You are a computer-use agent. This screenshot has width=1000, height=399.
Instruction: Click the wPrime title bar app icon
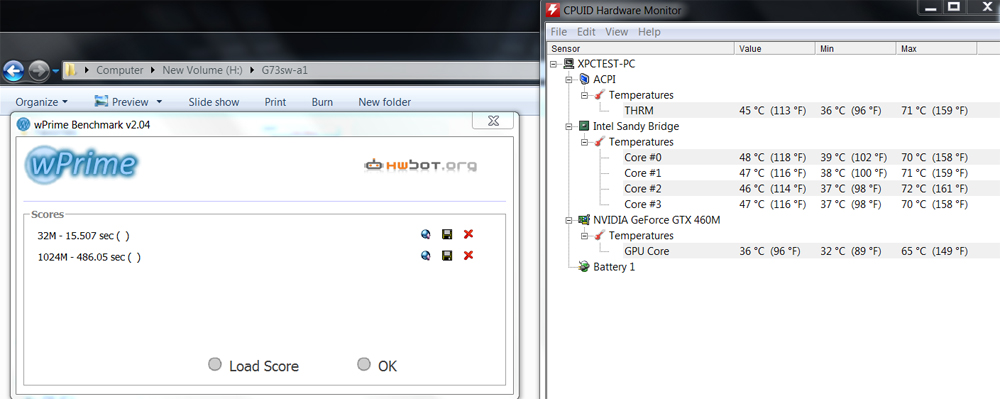point(24,124)
